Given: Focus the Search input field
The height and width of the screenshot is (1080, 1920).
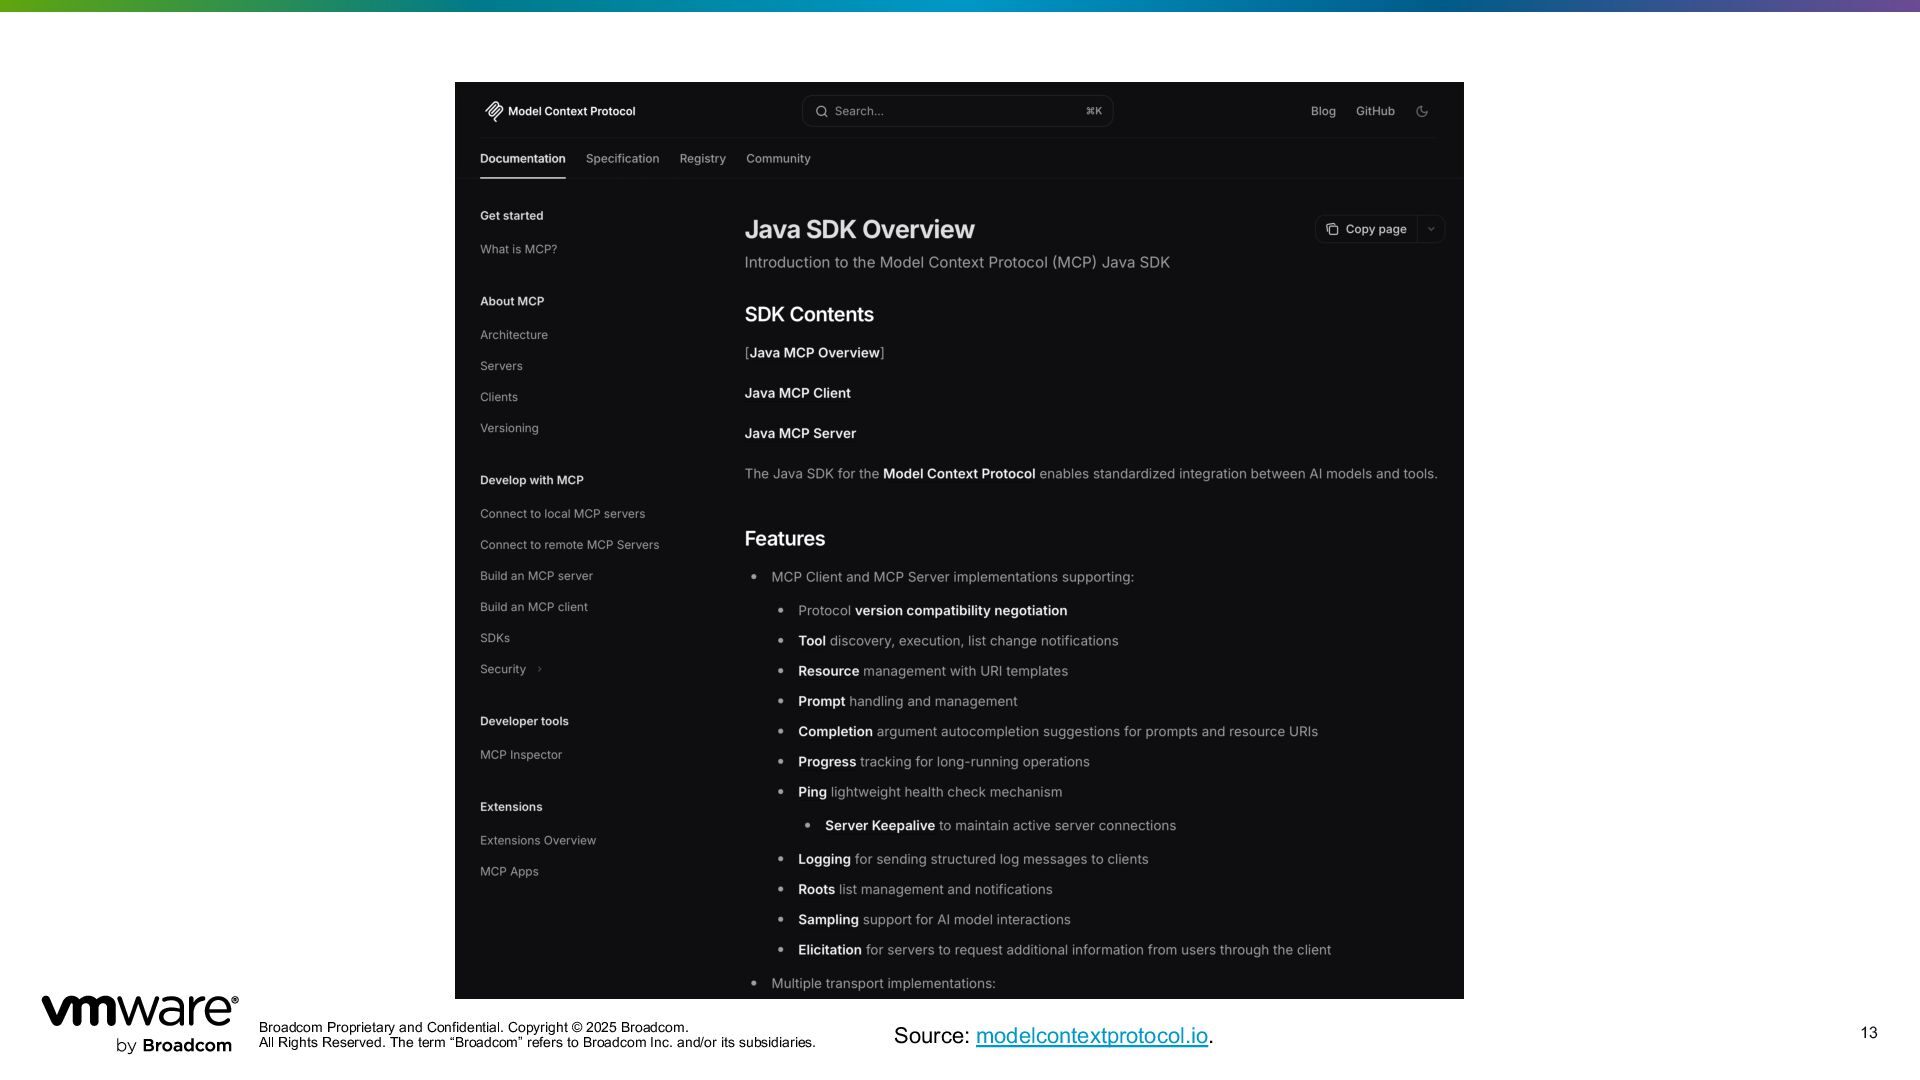Looking at the screenshot, I should (x=957, y=111).
